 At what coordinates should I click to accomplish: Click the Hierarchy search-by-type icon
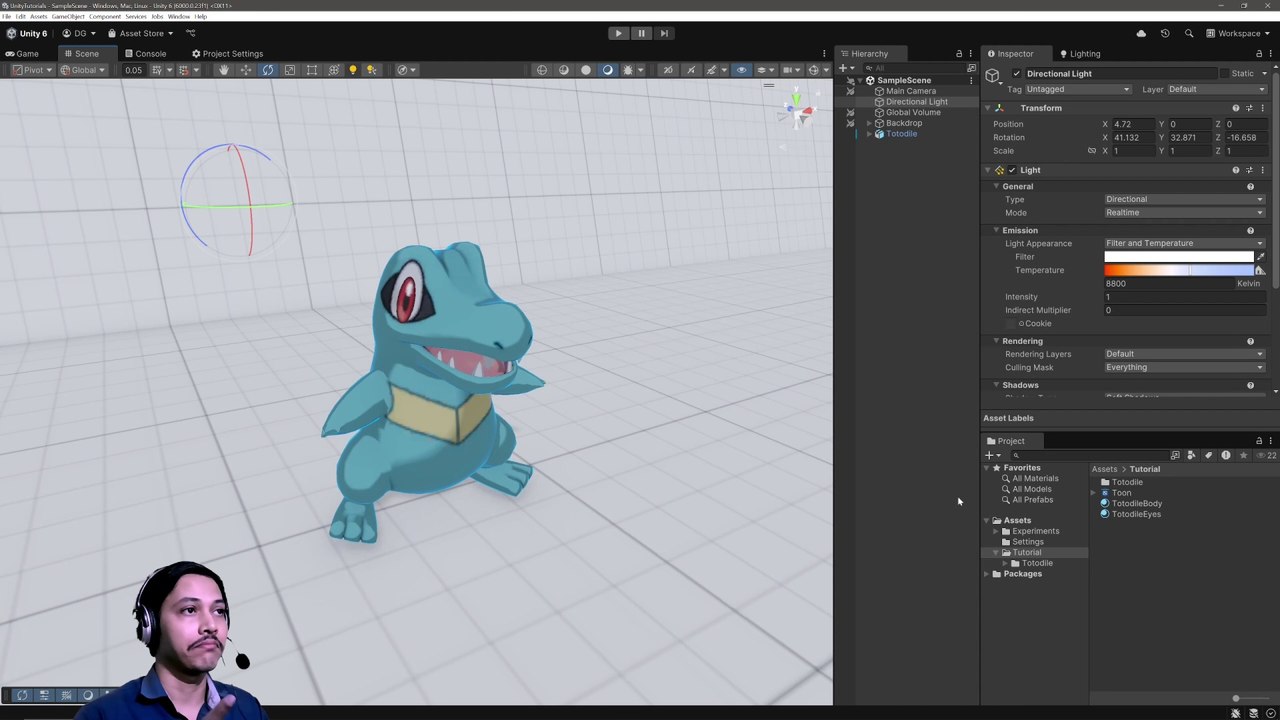click(x=971, y=68)
